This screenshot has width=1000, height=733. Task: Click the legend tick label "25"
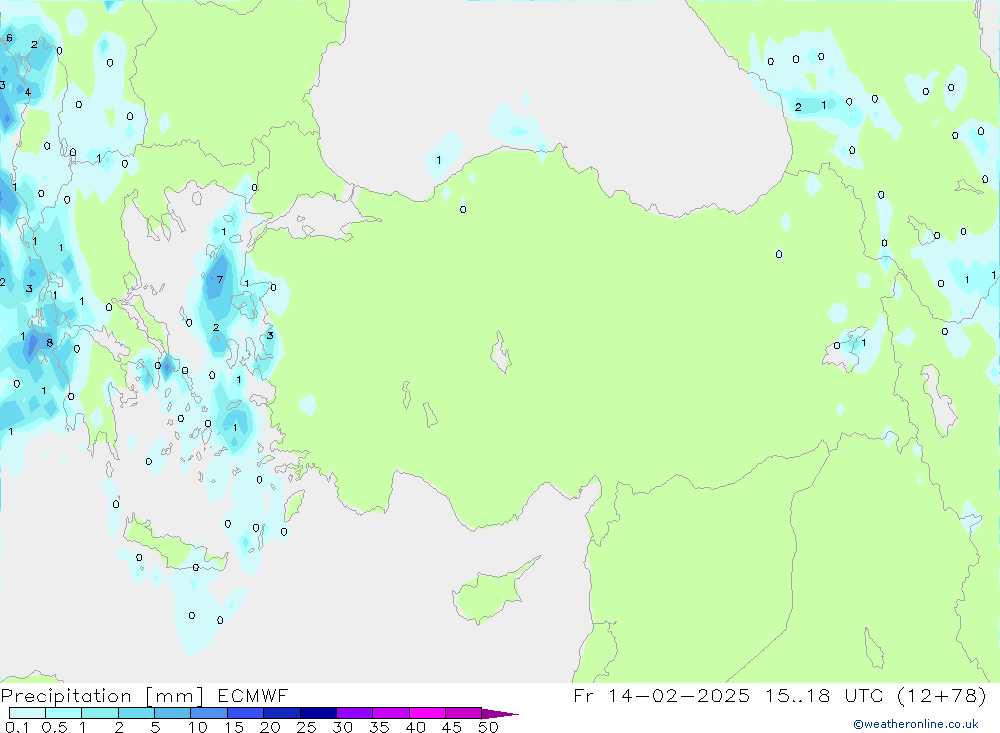click(x=306, y=727)
